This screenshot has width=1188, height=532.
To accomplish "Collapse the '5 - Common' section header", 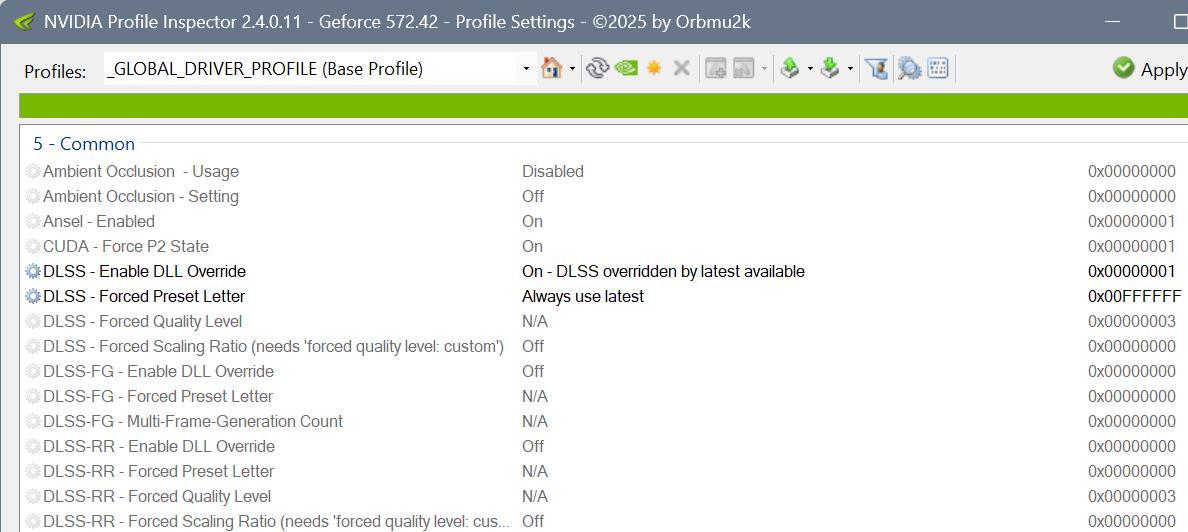I will (x=84, y=144).
